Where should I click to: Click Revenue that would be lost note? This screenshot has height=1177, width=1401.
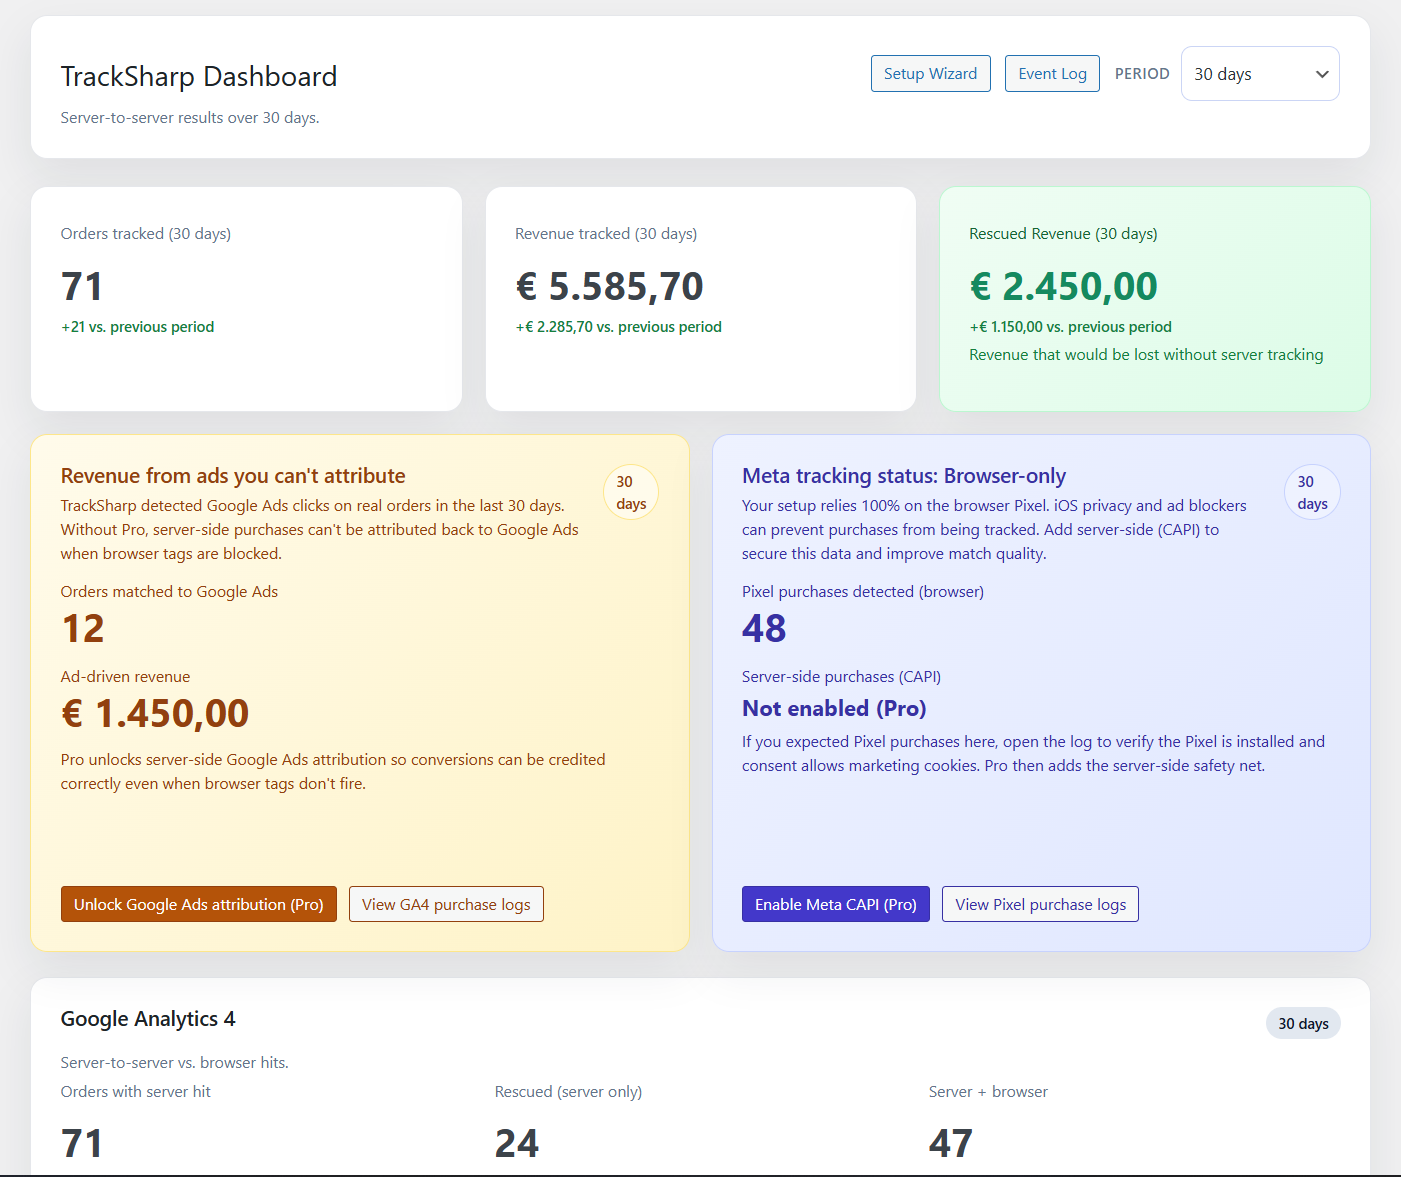click(1146, 355)
